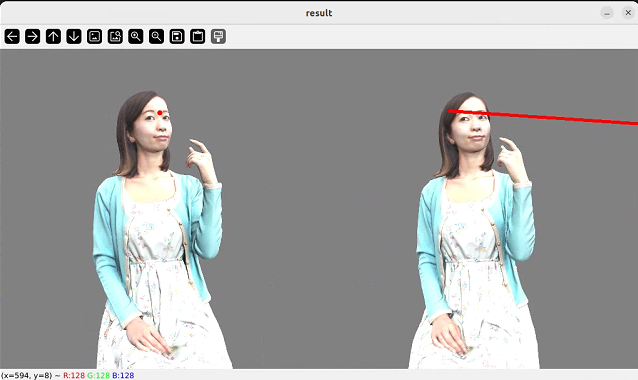Click the G:128 value in status bar
The width and height of the screenshot is (638, 380).
pos(98,375)
